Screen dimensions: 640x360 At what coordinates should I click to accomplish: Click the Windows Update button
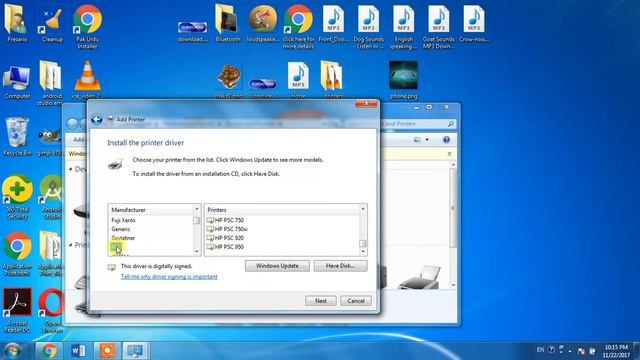coord(277,266)
